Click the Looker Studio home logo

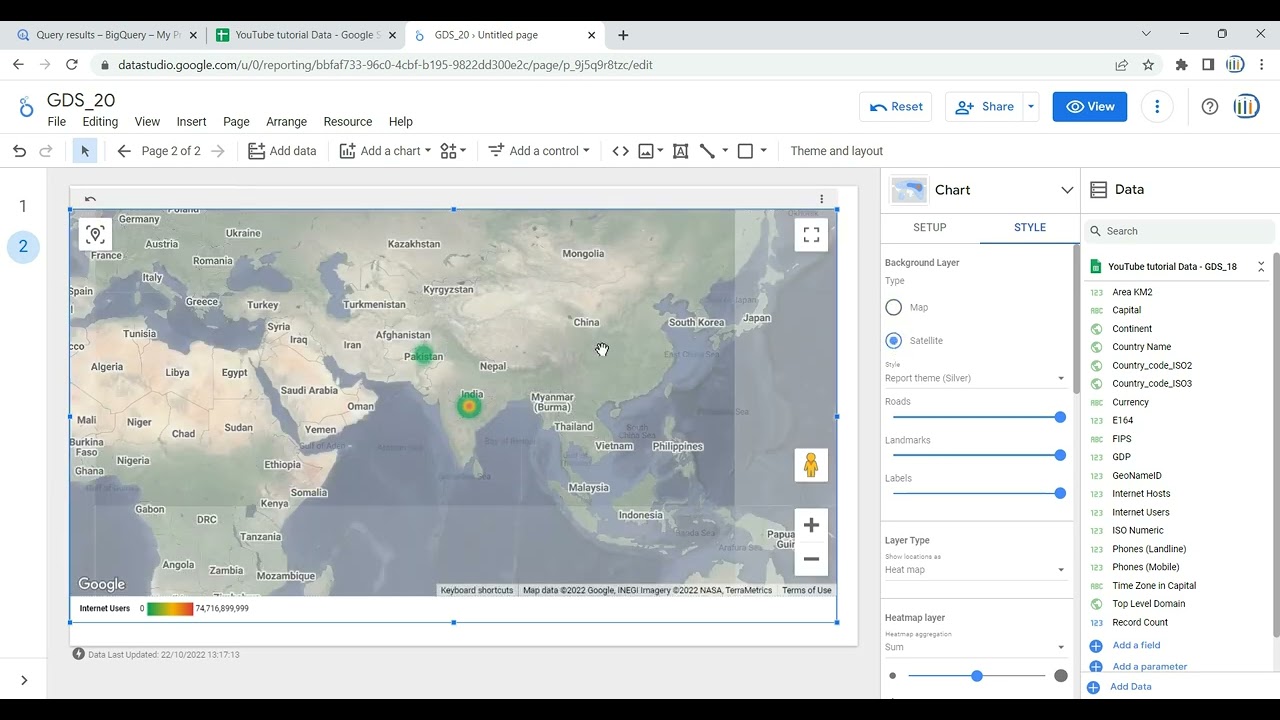click(x=26, y=108)
